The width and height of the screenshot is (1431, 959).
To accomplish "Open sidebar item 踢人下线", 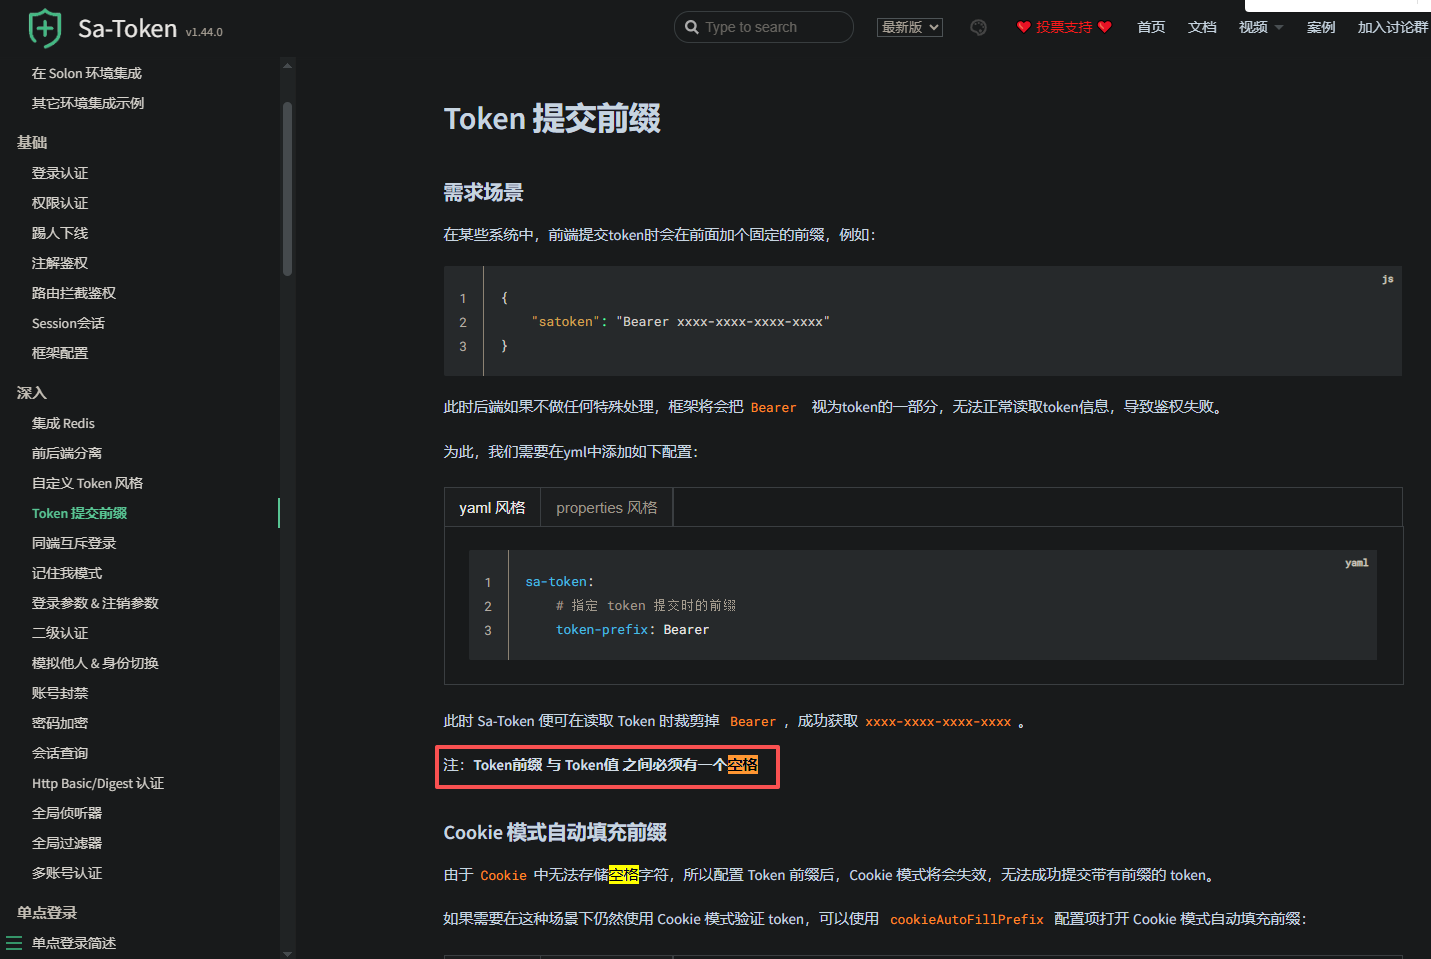I will (60, 233).
